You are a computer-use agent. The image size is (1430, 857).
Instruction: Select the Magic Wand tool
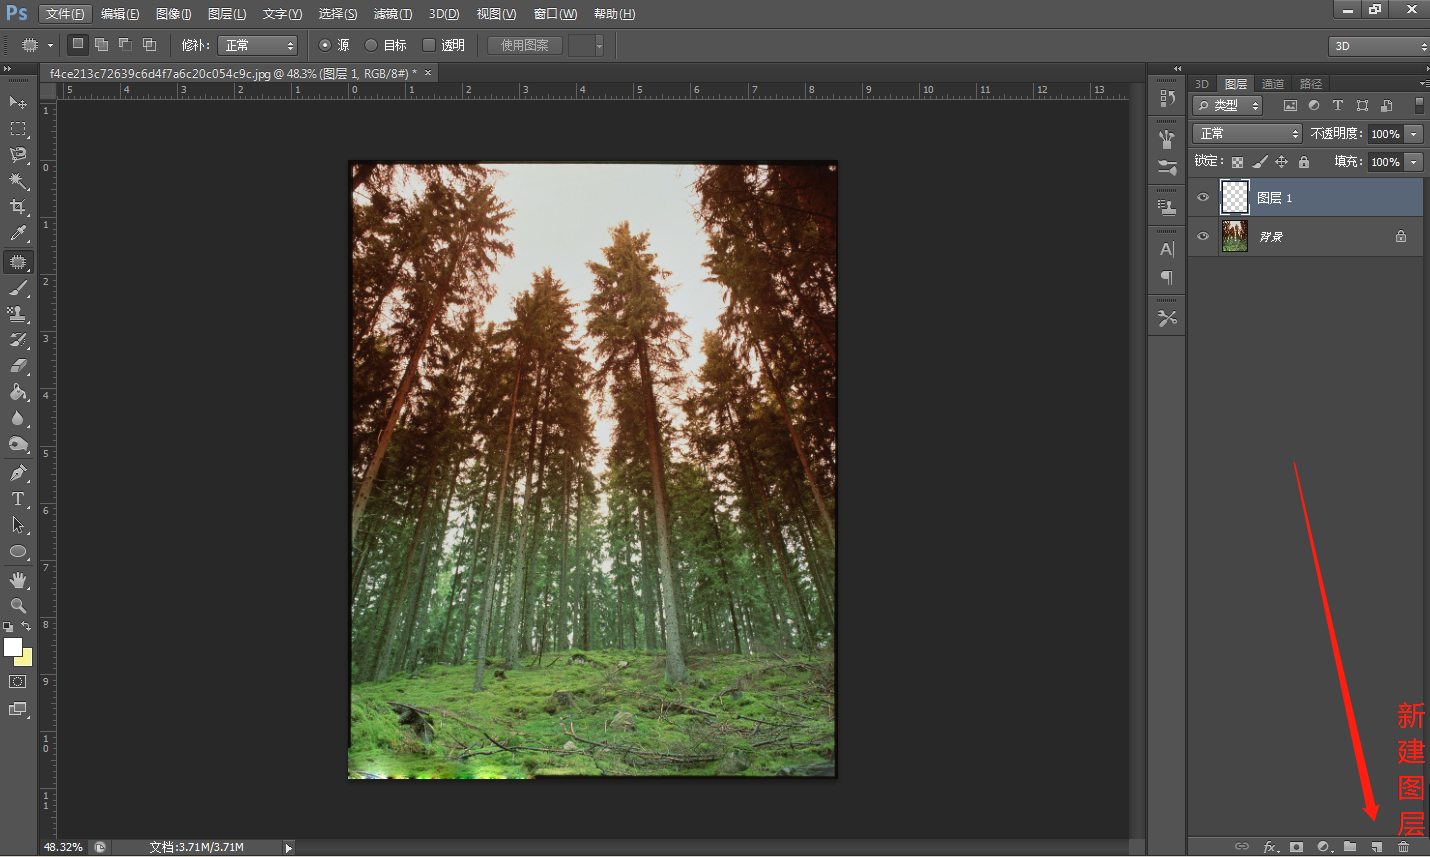coord(18,181)
